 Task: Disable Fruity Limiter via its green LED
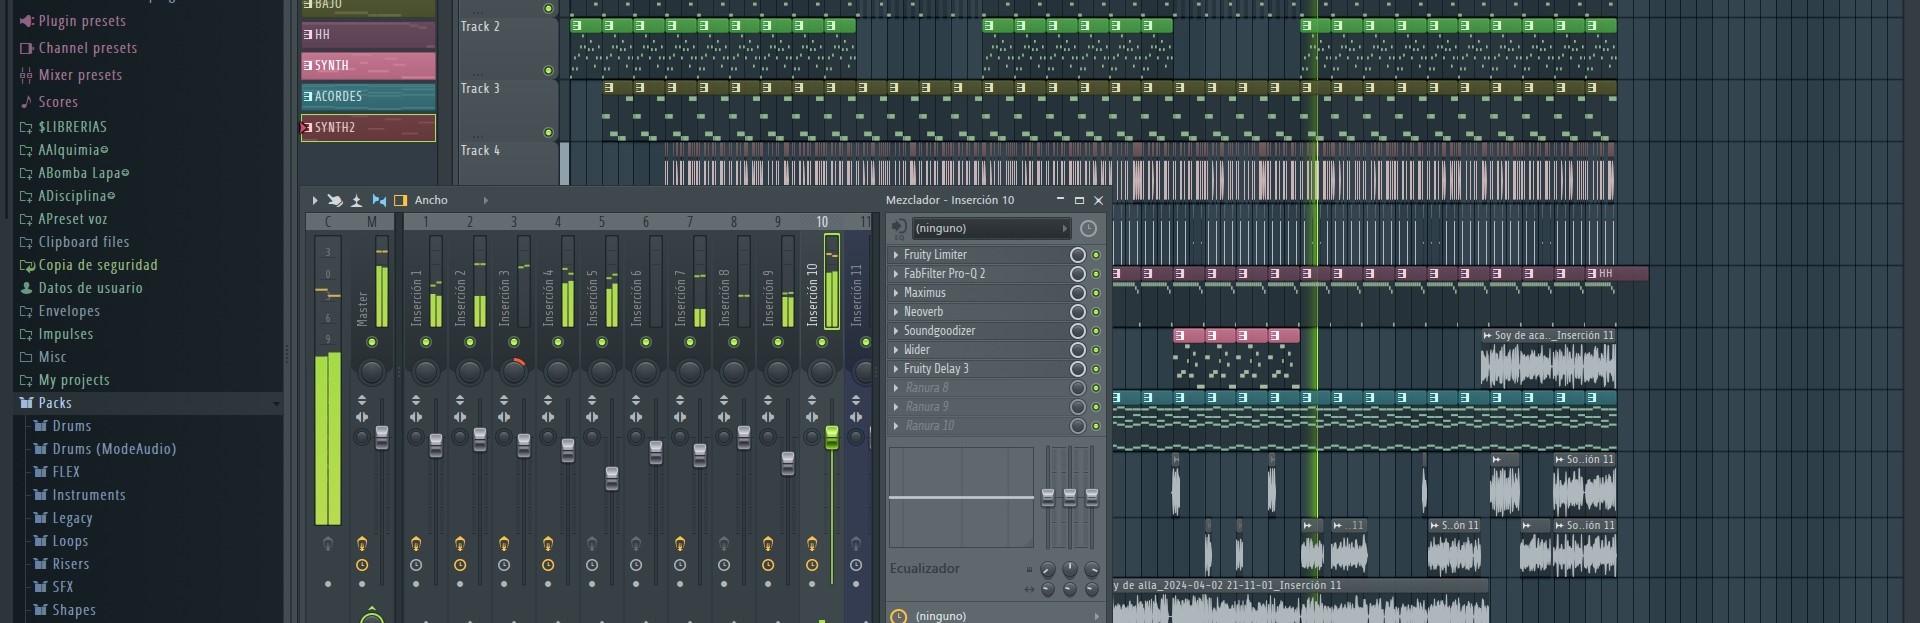point(1096,255)
